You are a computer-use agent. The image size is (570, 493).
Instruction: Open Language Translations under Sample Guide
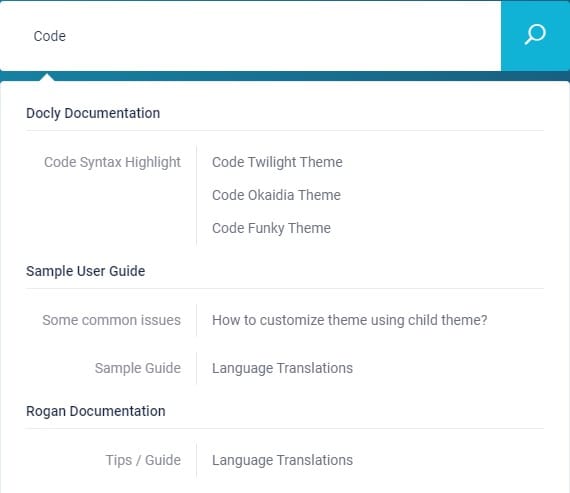click(282, 368)
